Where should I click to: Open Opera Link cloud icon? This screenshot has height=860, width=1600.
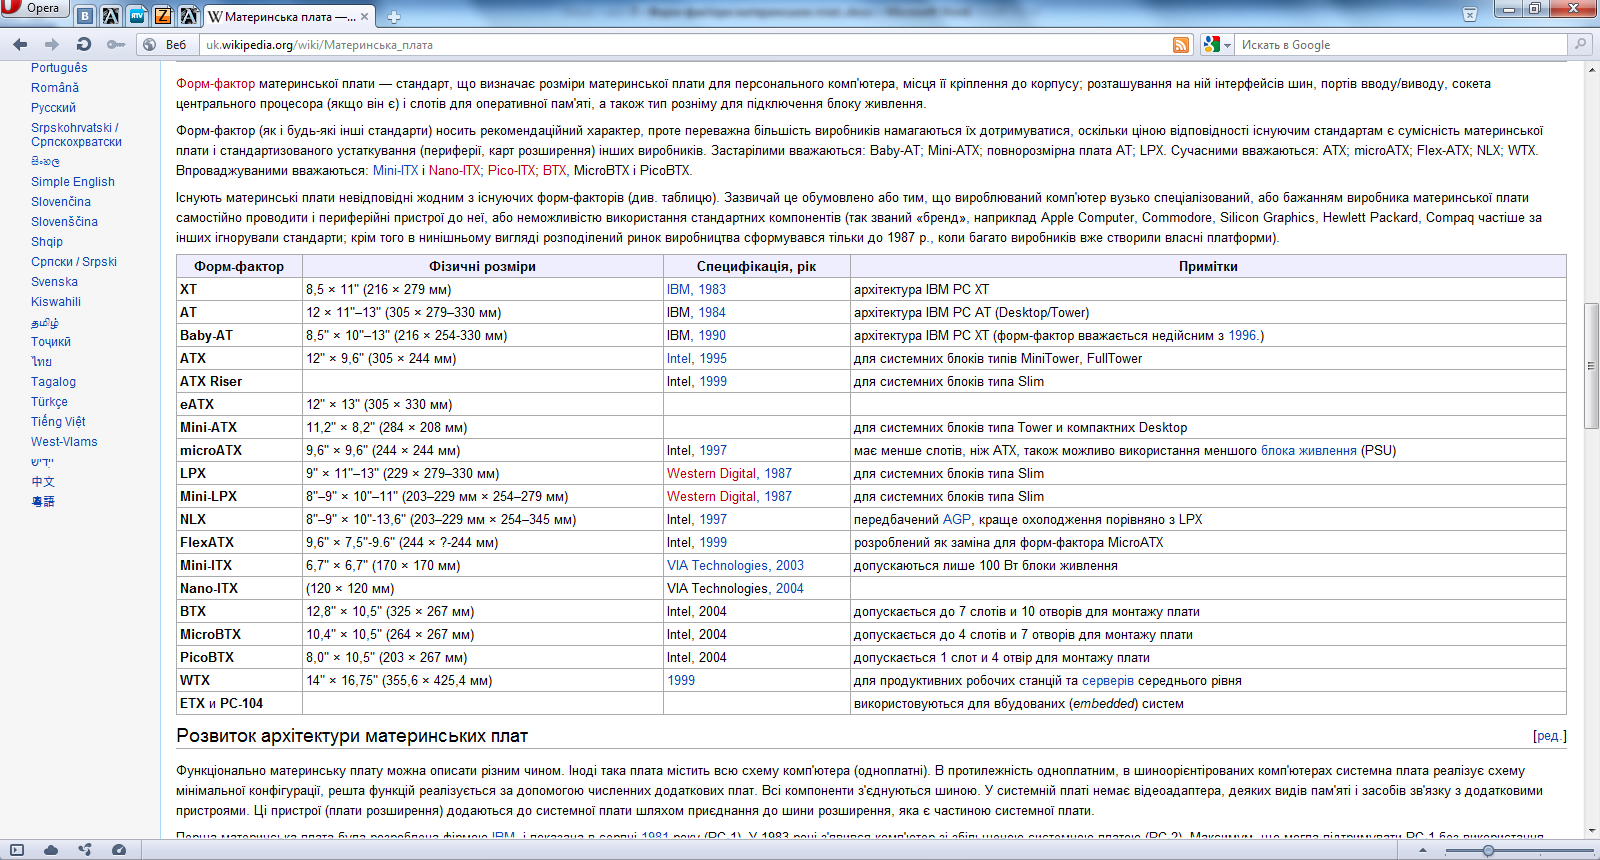coord(51,850)
